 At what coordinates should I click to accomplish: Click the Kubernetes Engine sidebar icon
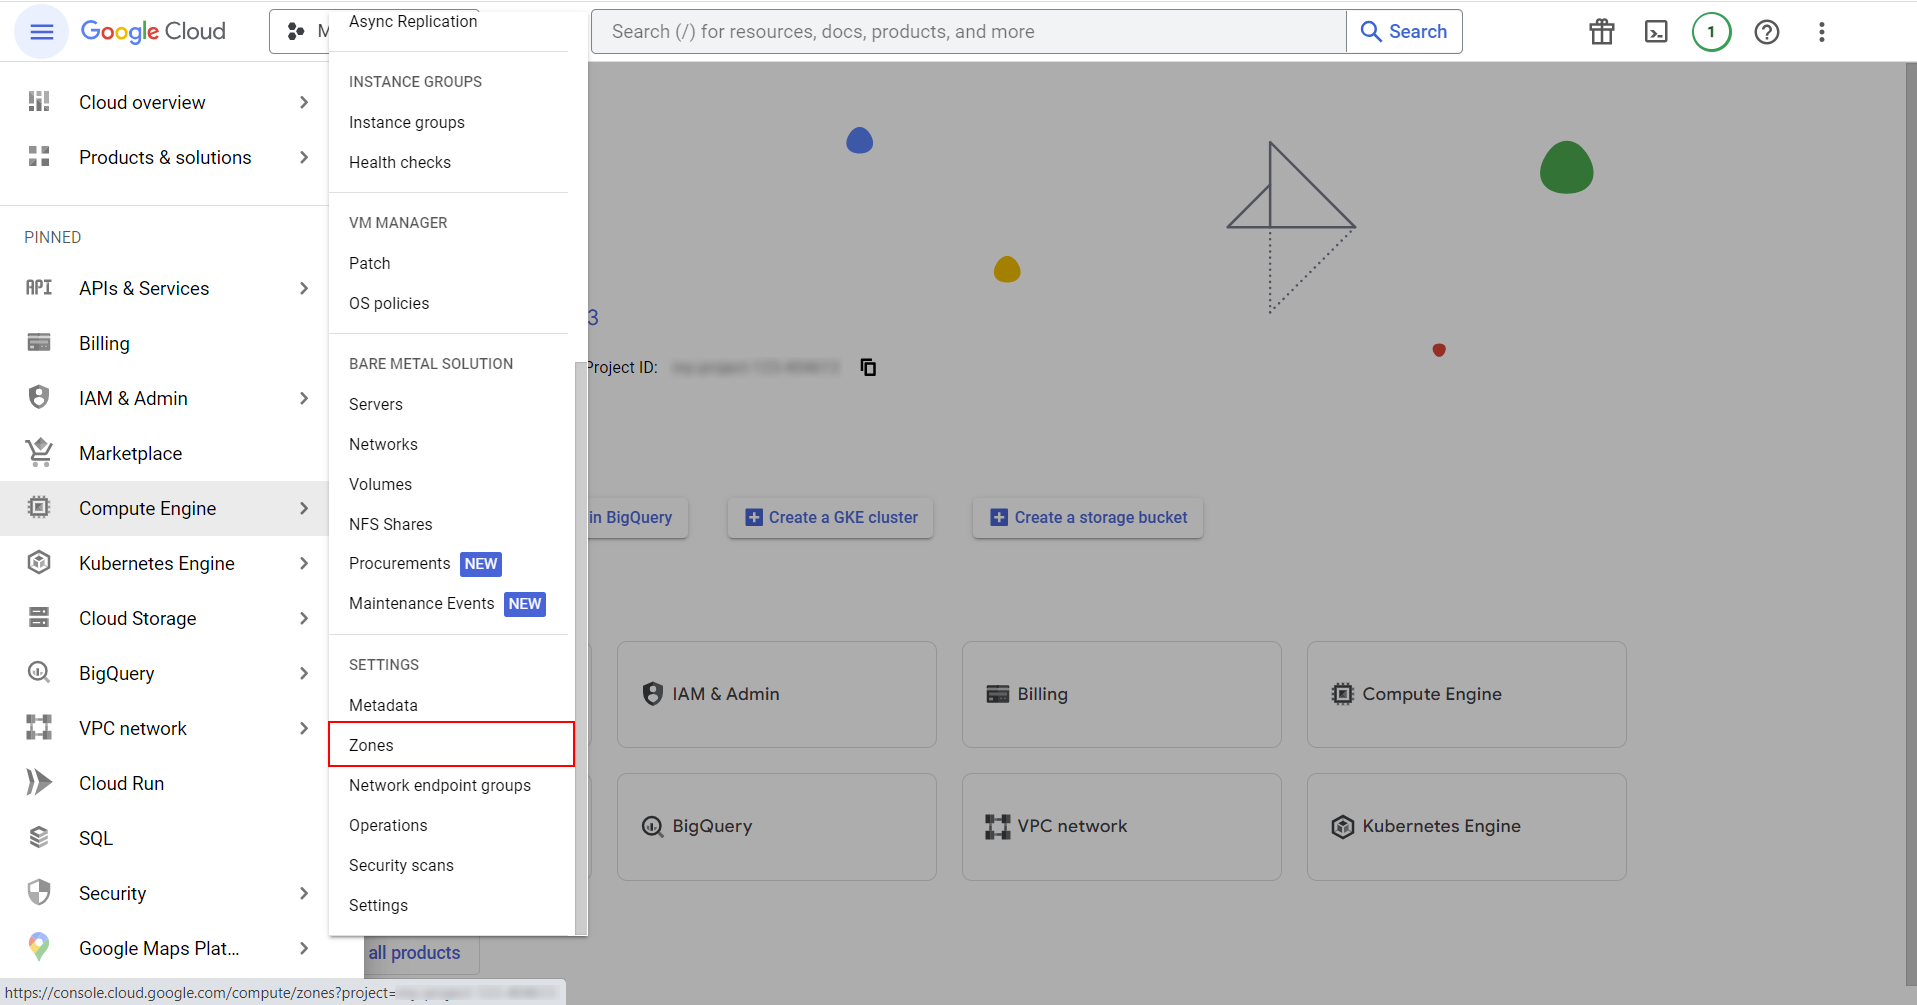[x=39, y=563]
